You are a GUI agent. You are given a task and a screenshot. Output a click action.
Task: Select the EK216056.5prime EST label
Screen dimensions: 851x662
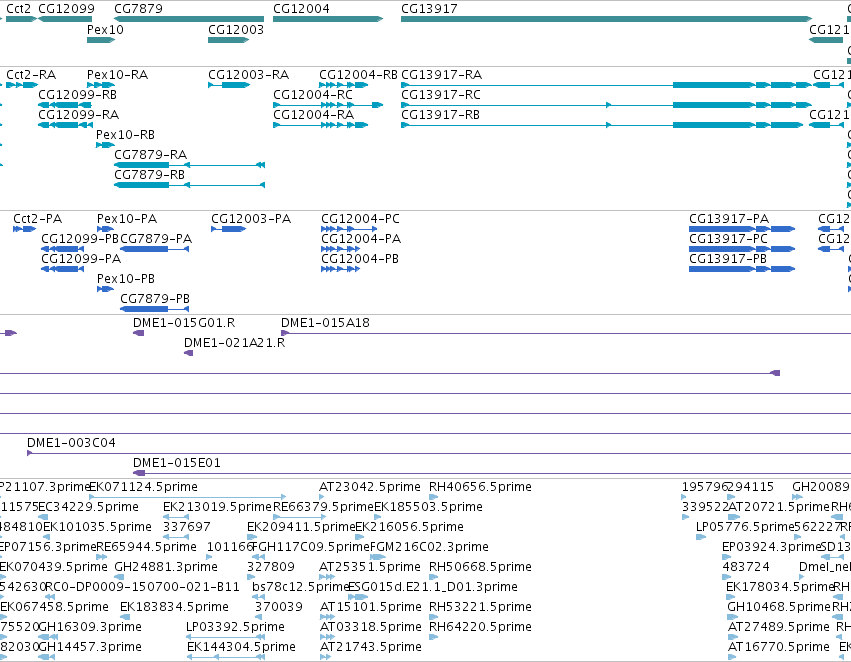409,527
